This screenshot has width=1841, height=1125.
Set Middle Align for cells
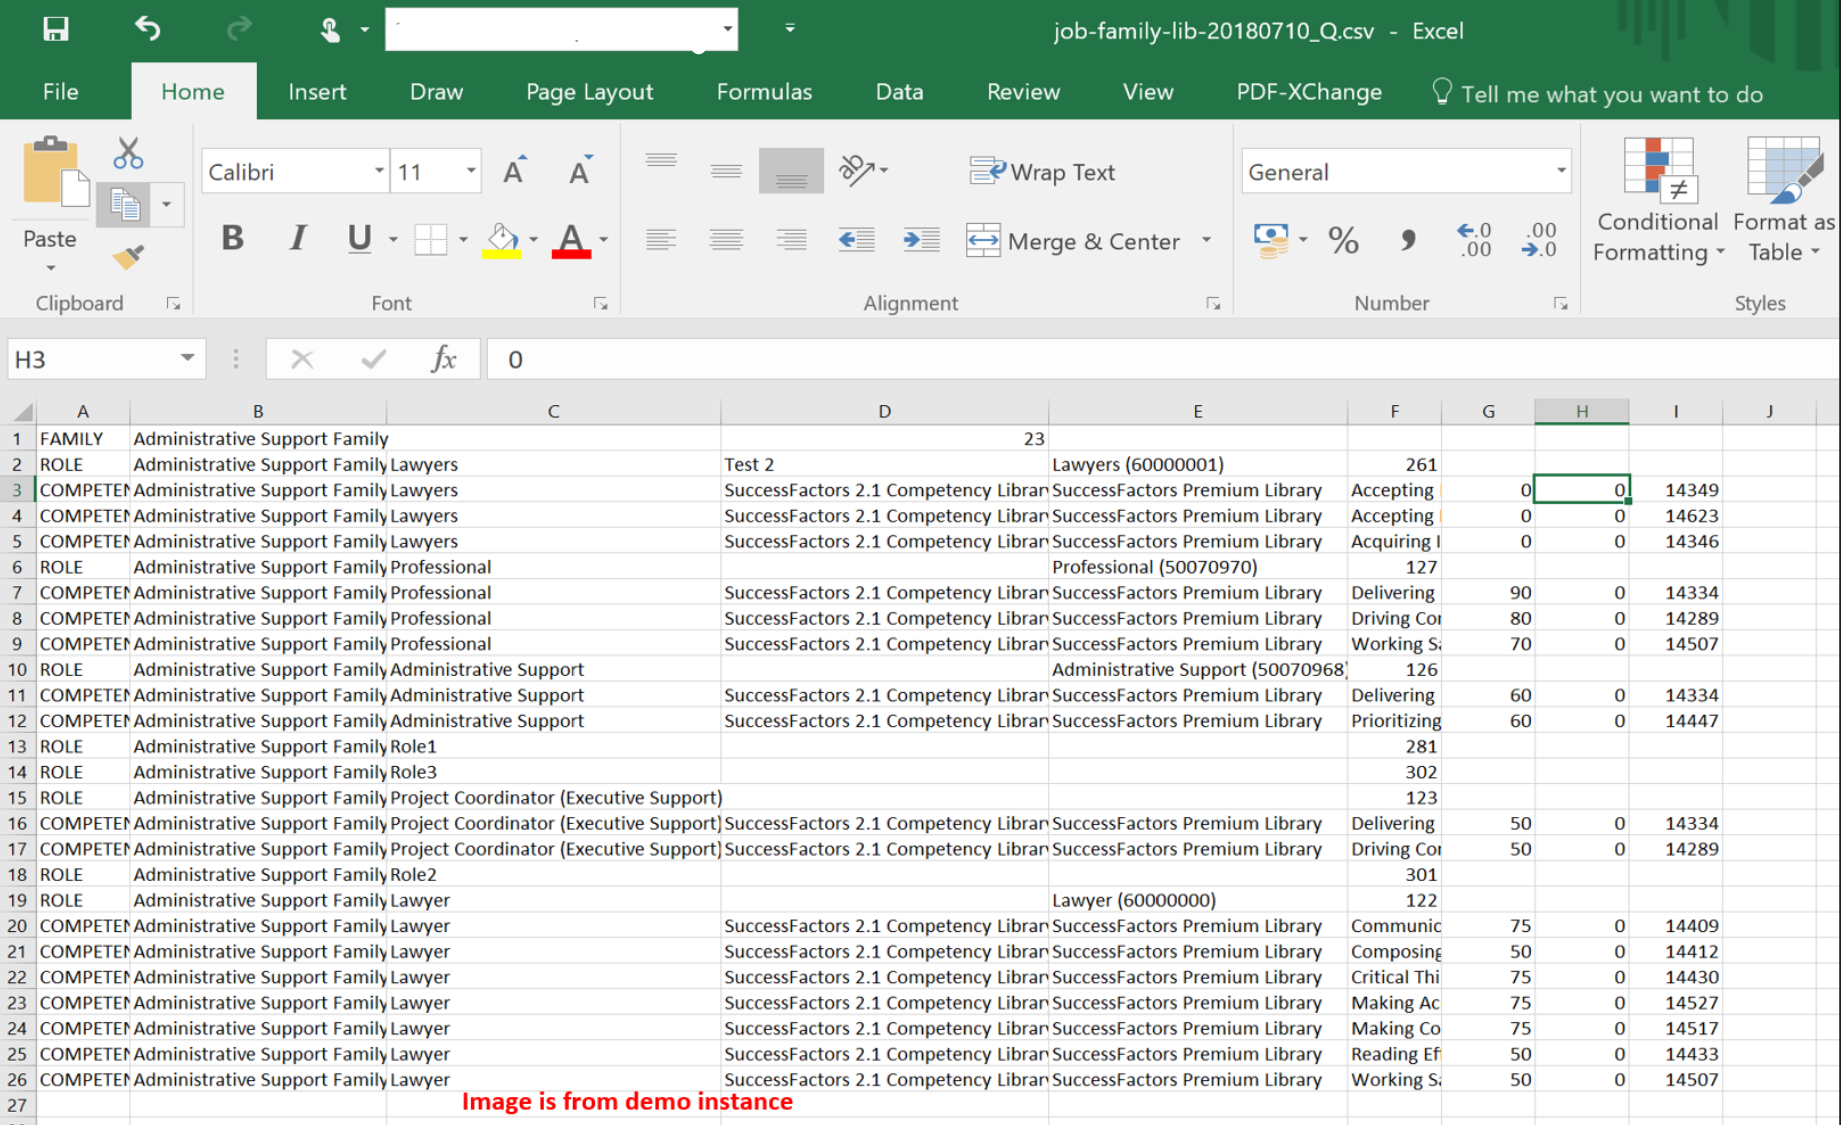(726, 171)
